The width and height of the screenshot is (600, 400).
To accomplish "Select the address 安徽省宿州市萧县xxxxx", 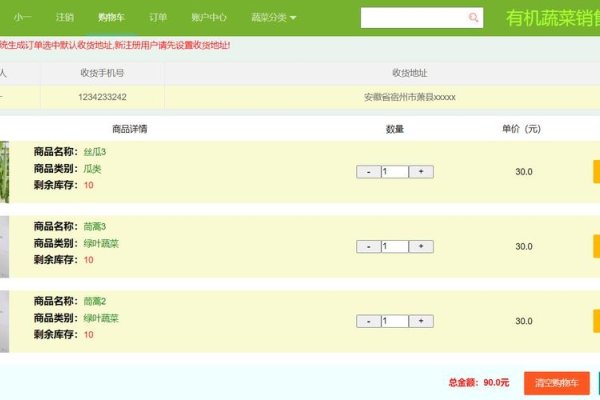I will point(409,97).
